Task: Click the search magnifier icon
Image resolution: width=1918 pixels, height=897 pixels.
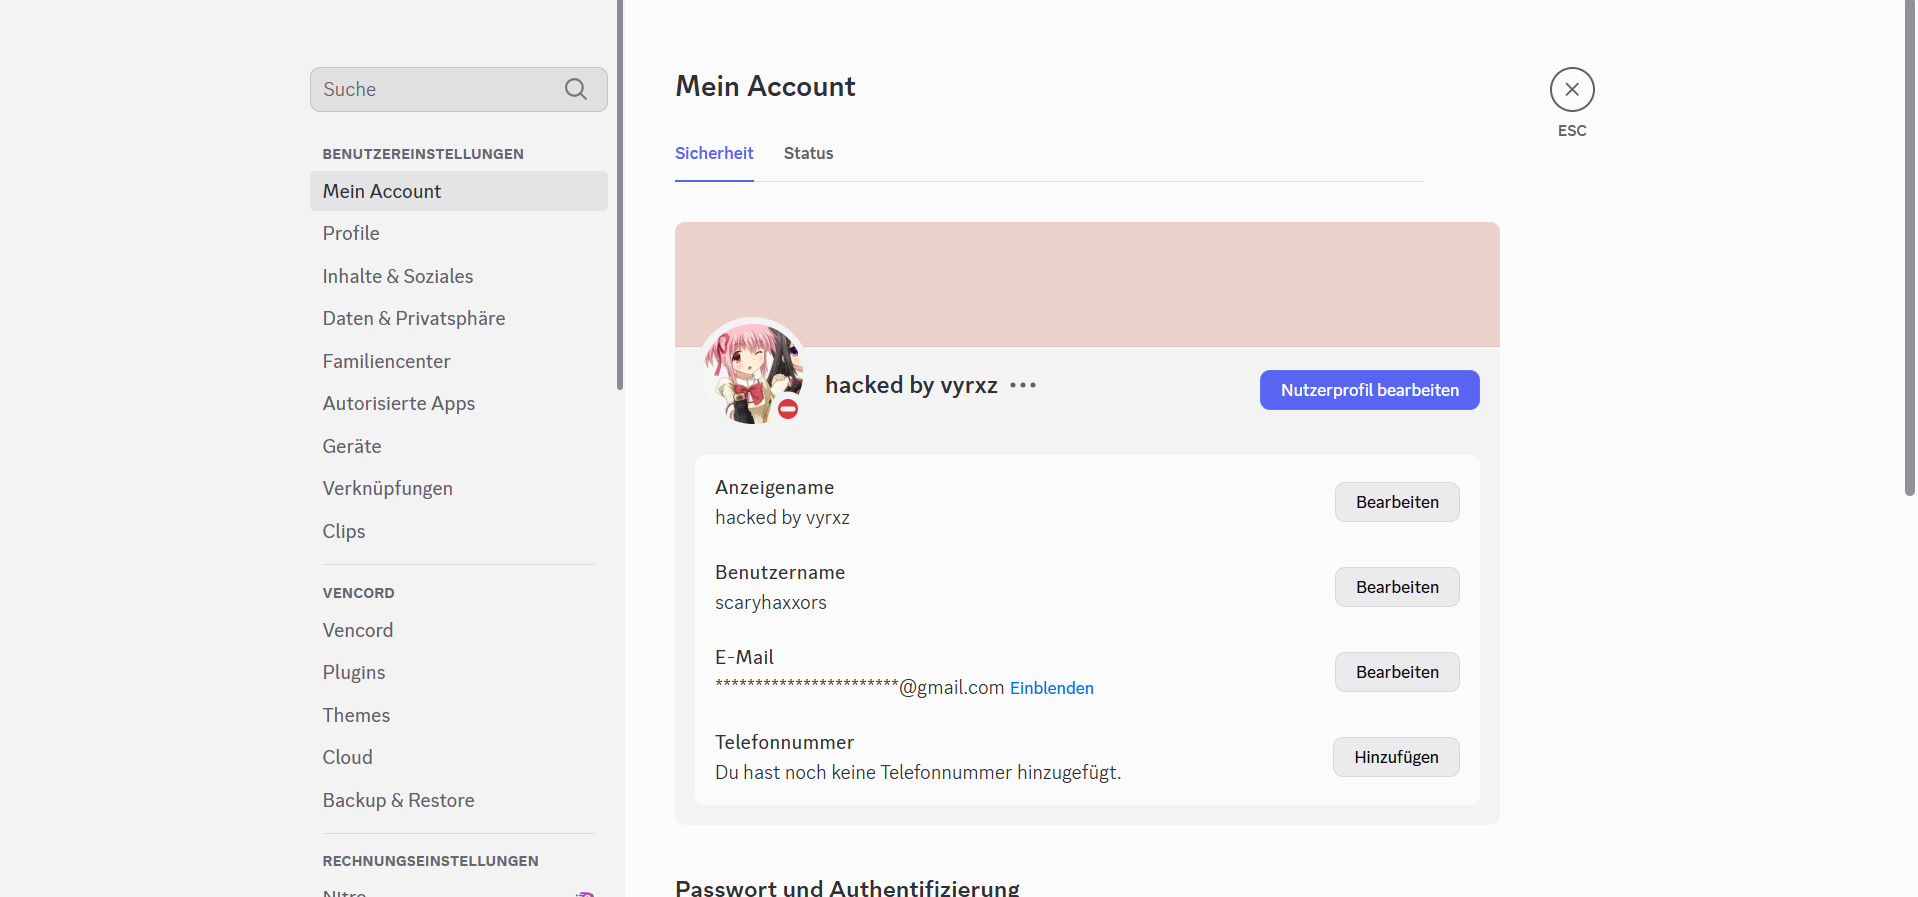Action: pyautogui.click(x=575, y=89)
